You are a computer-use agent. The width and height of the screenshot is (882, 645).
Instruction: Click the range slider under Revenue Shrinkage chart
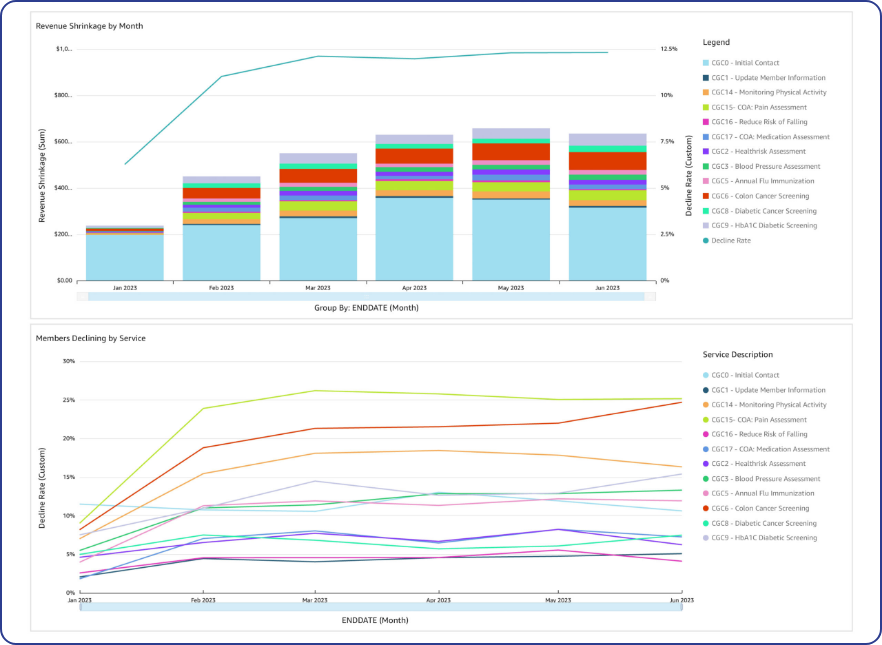[366, 296]
